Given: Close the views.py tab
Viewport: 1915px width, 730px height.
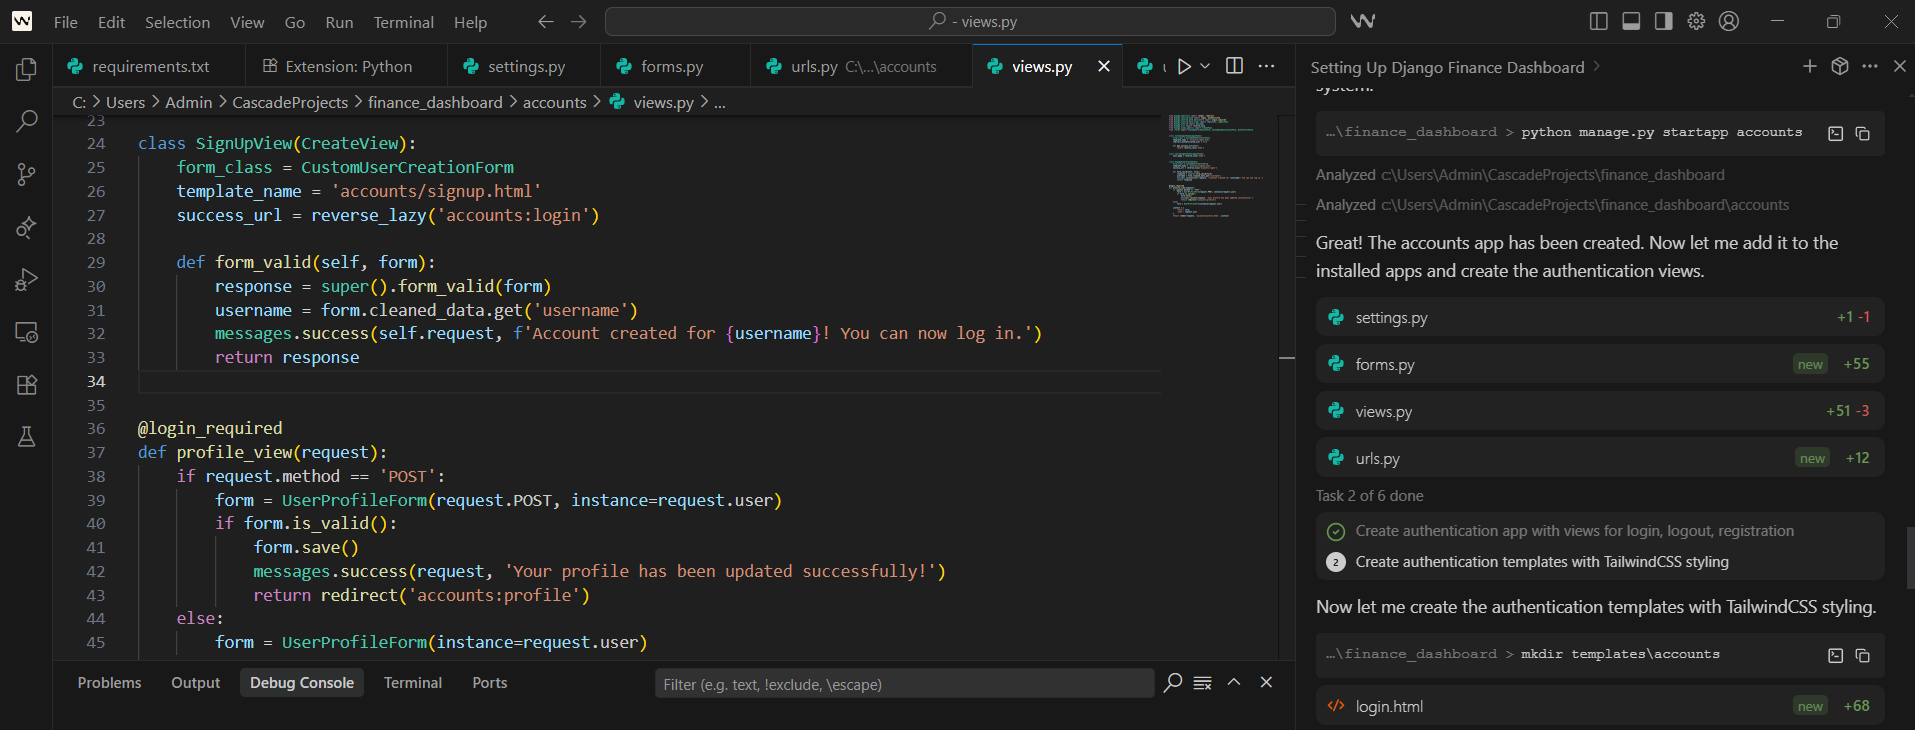Looking at the screenshot, I should tap(1104, 66).
